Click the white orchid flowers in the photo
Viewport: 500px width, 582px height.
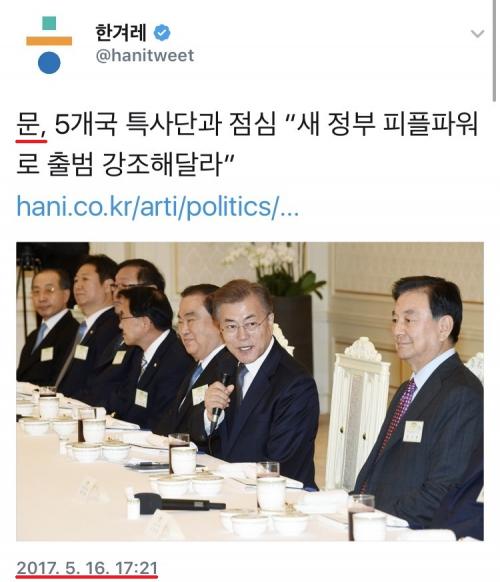tap(261, 257)
